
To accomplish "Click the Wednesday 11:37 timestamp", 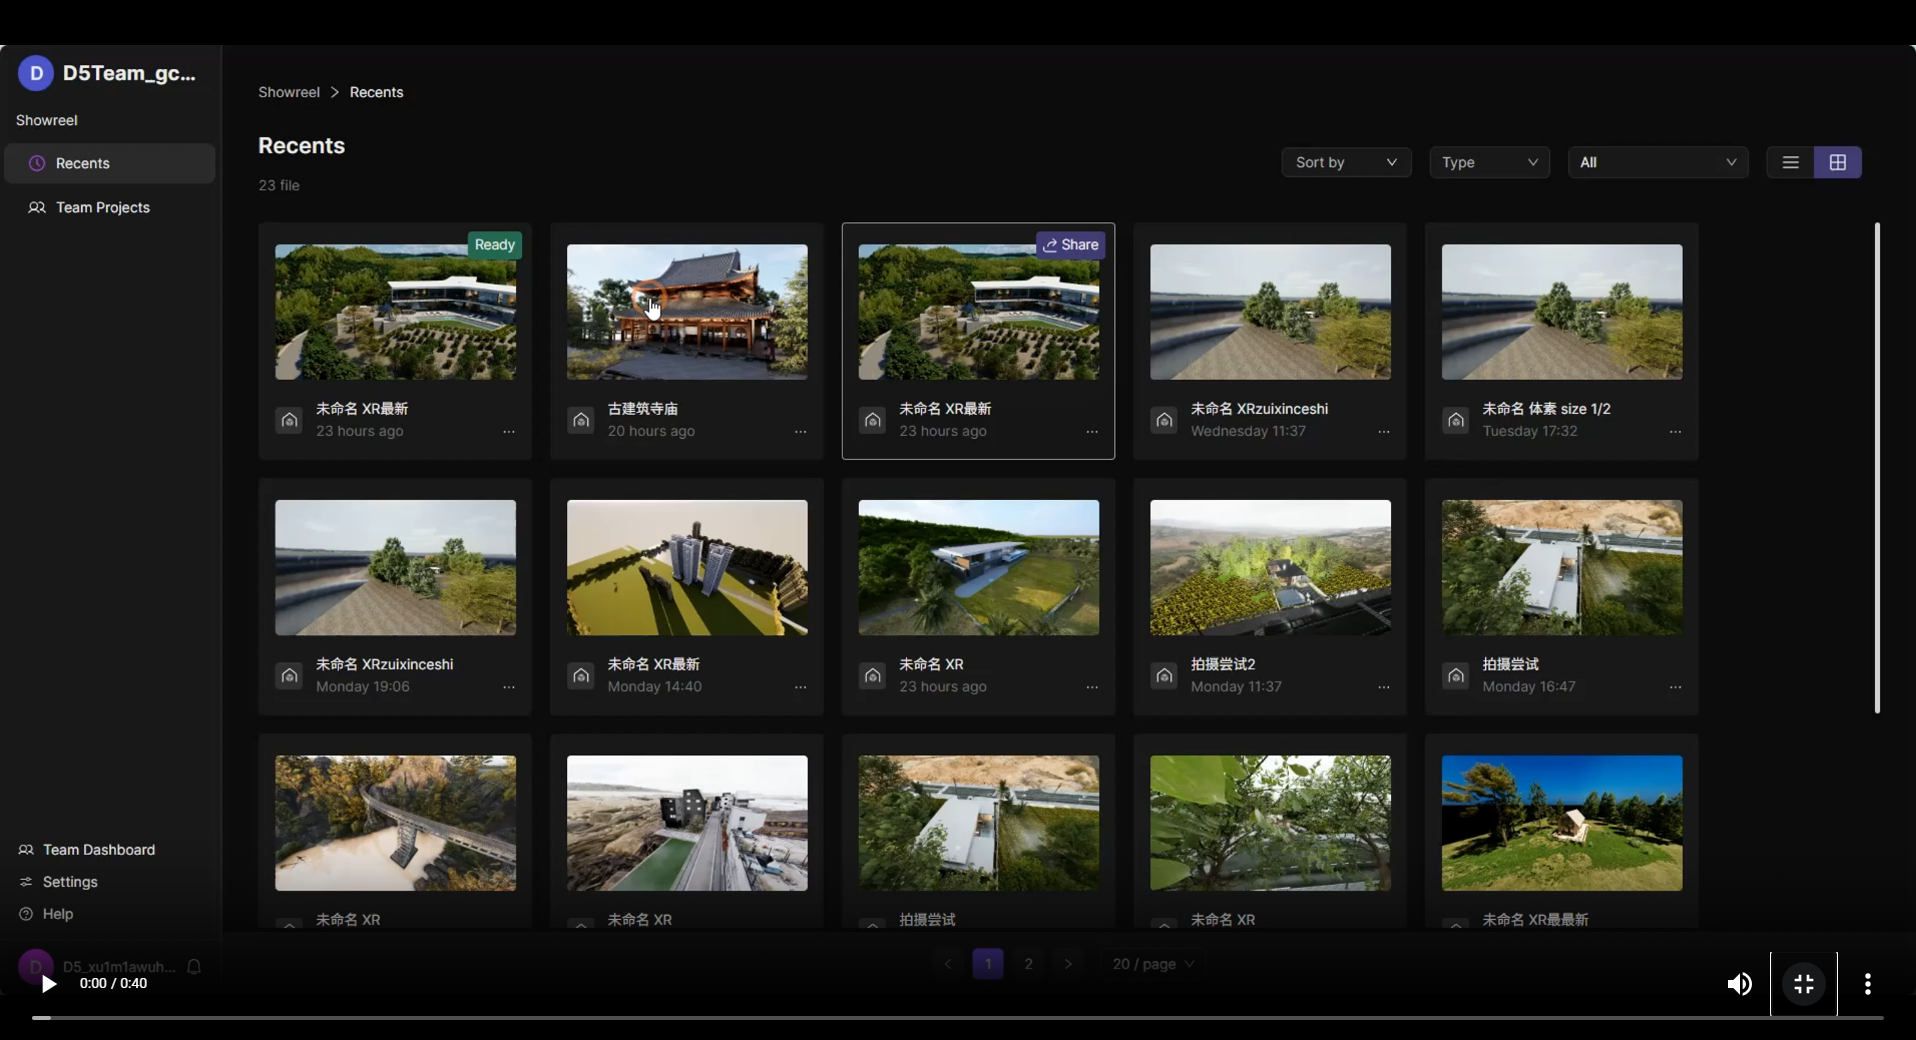I will pos(1248,431).
